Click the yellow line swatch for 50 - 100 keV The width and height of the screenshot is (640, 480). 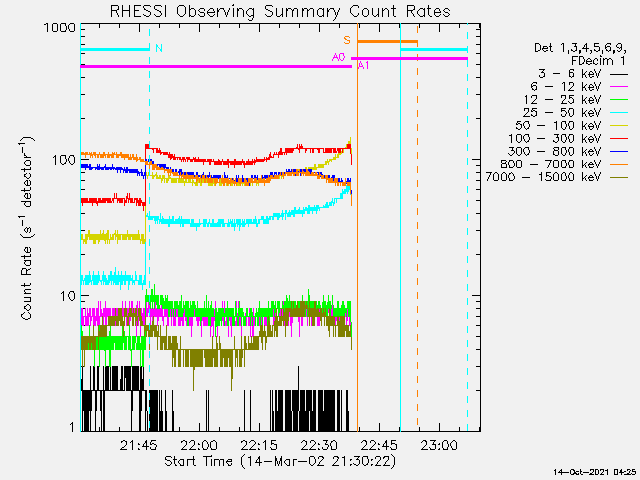tap(619, 126)
